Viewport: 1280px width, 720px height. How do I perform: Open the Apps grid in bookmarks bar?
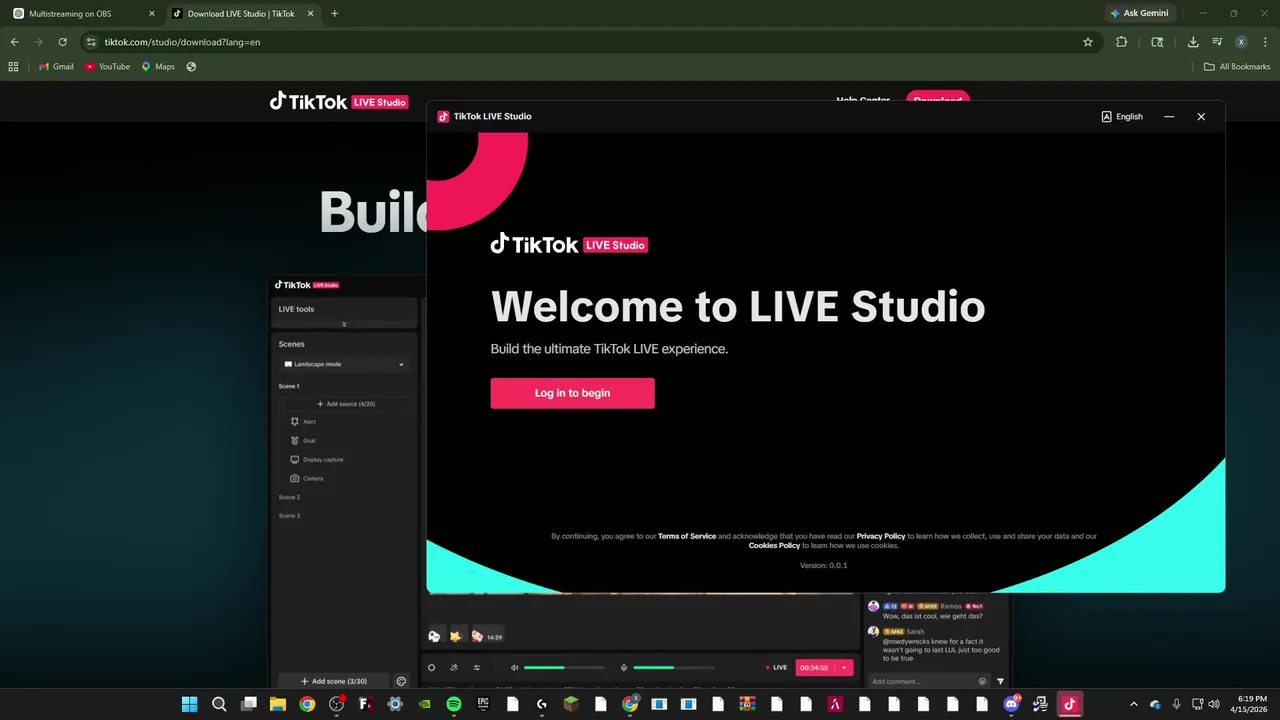point(13,67)
